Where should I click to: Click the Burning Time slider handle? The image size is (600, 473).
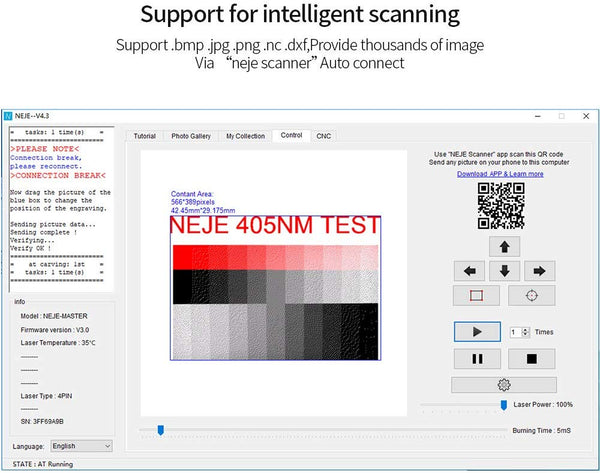point(160,430)
